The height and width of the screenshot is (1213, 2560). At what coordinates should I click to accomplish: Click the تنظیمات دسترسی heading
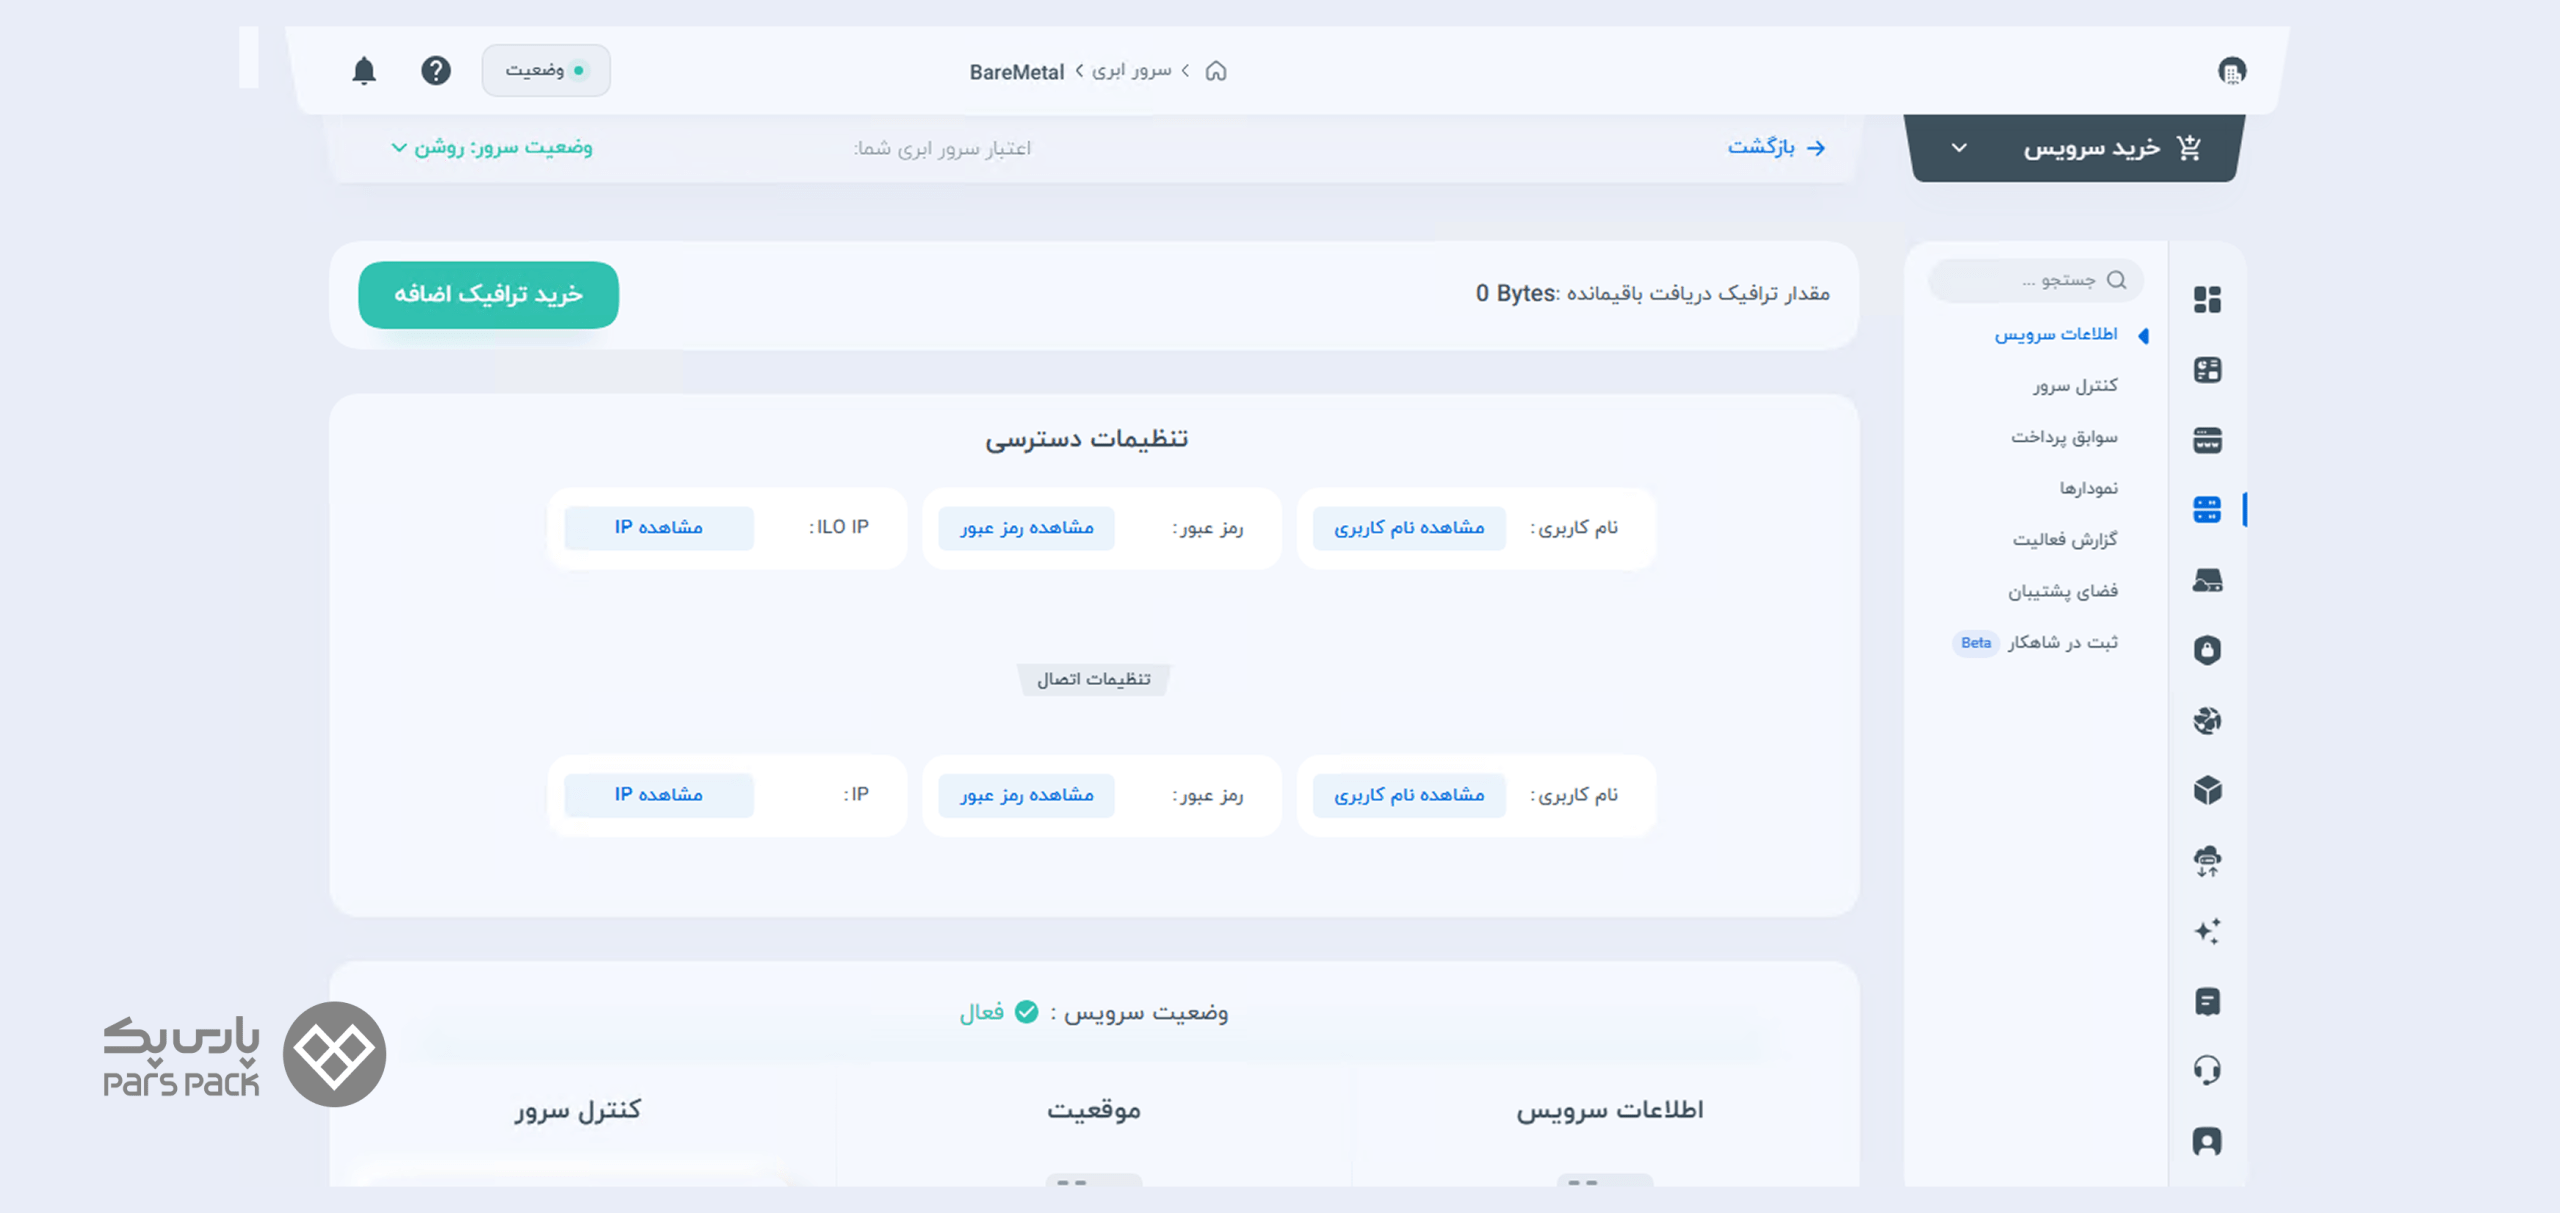point(1087,439)
